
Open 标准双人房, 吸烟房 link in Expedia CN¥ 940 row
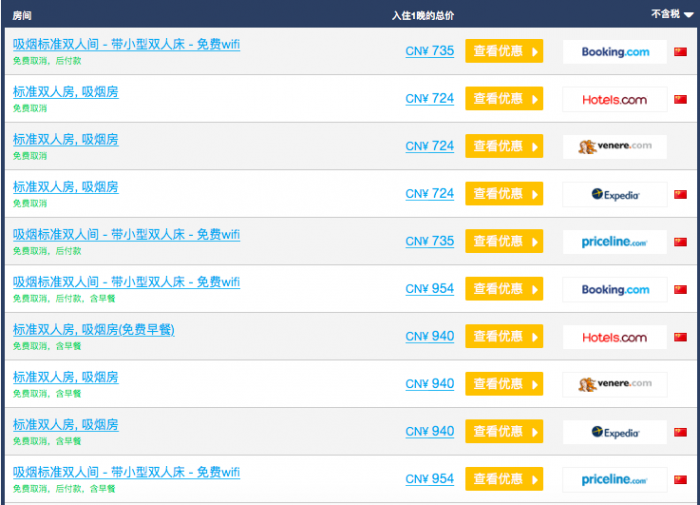(x=66, y=425)
